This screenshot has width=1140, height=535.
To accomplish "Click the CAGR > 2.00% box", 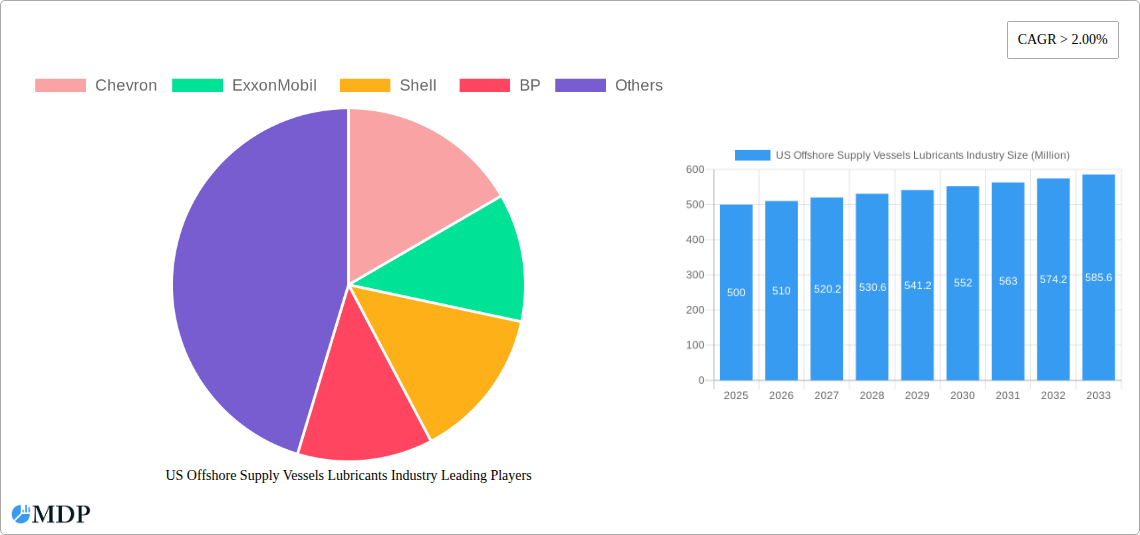I will tap(1062, 40).
